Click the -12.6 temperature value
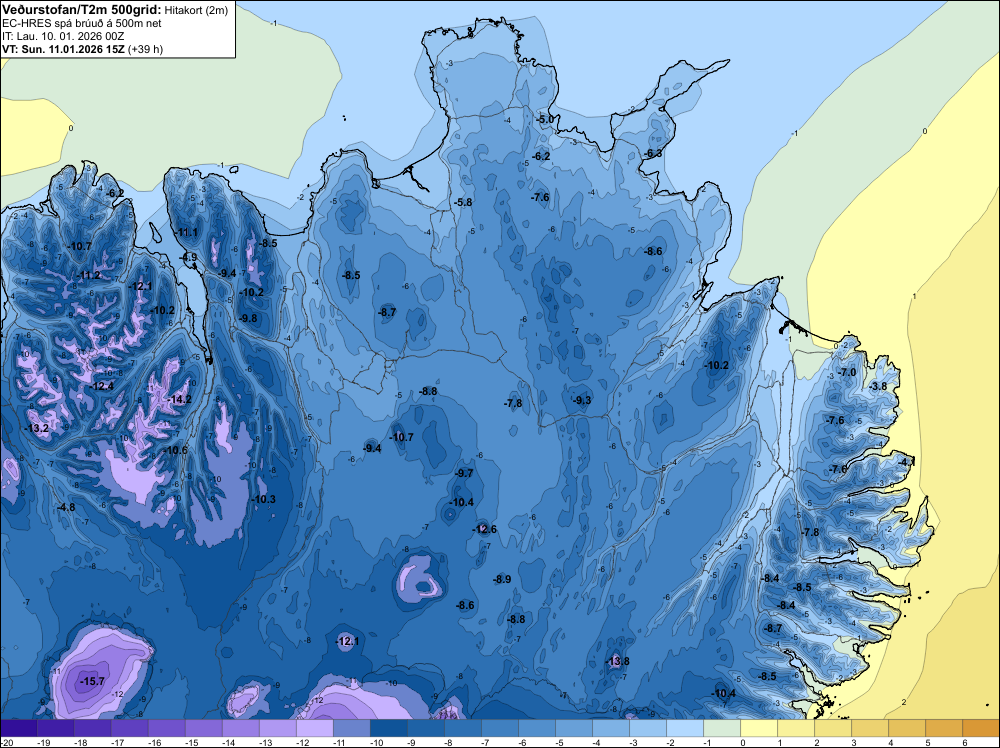The image size is (1000, 748). click(484, 529)
